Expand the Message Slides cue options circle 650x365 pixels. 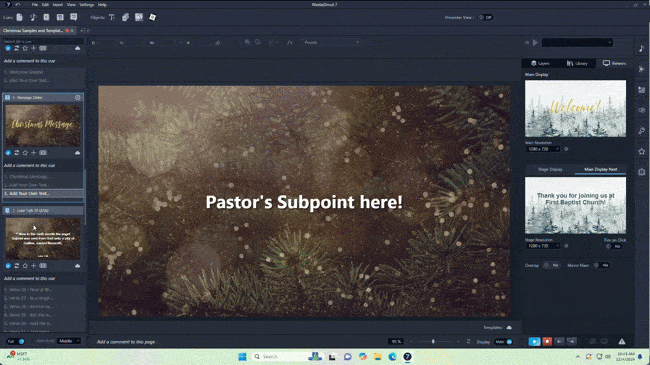click(78, 97)
